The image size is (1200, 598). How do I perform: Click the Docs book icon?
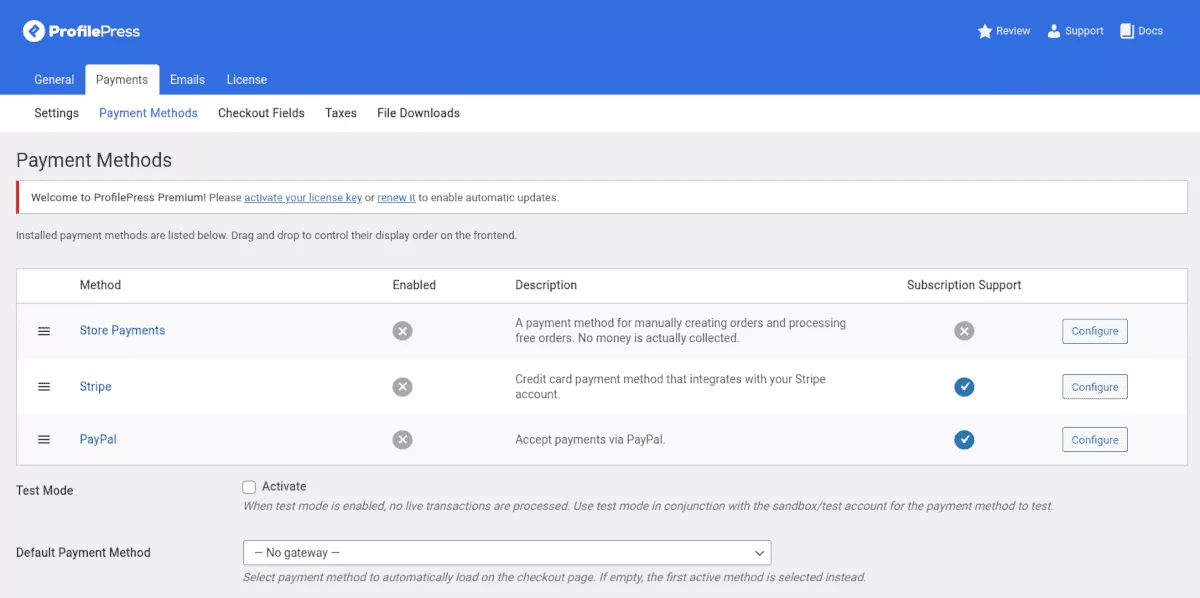coord(1126,31)
